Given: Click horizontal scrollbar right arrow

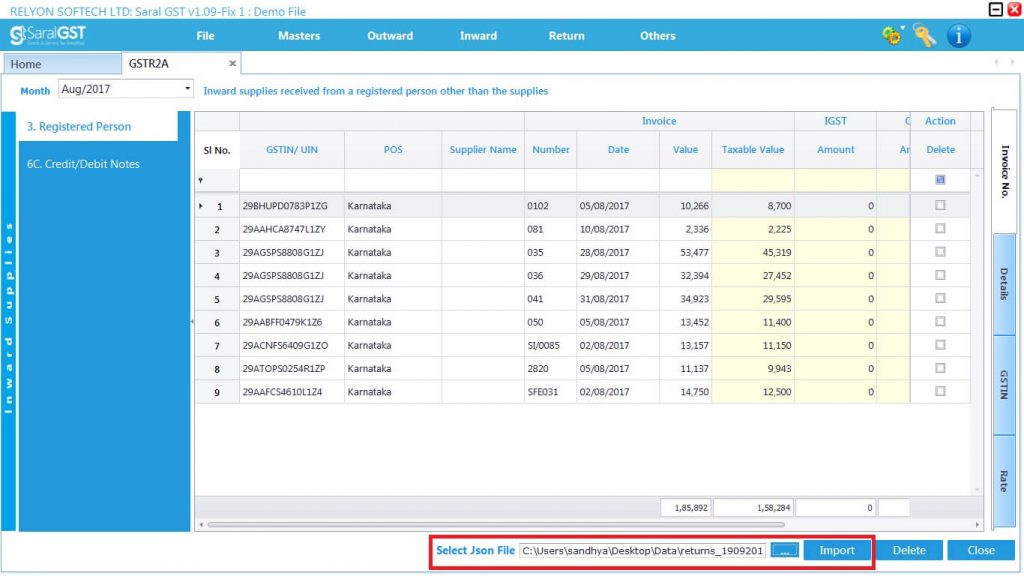Looking at the screenshot, I should [x=977, y=524].
